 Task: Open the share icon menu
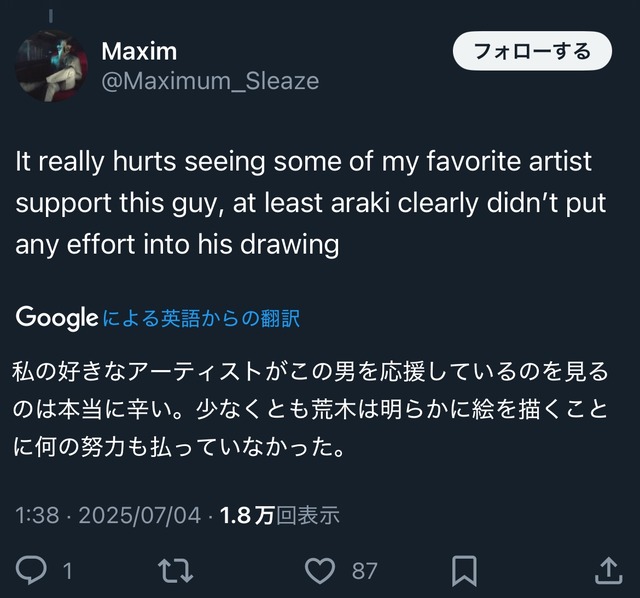[608, 571]
